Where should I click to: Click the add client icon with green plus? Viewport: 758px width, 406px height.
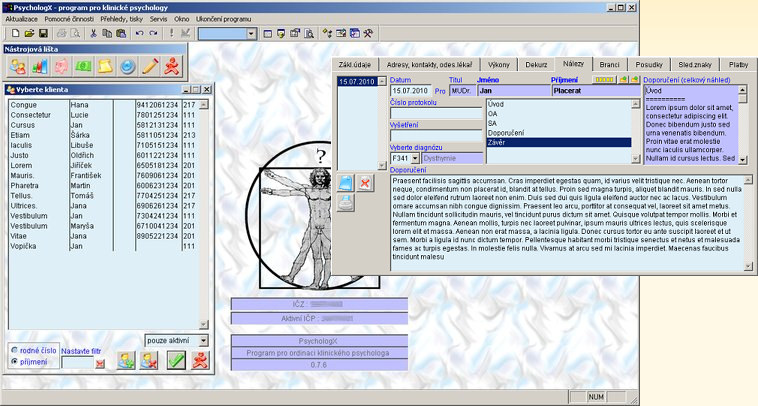pyautogui.click(x=126, y=361)
